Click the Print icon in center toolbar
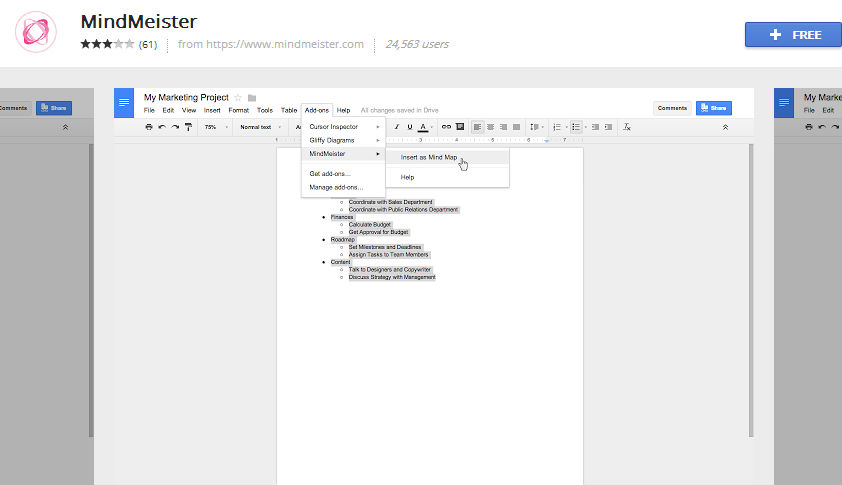842x485 pixels. [x=149, y=127]
